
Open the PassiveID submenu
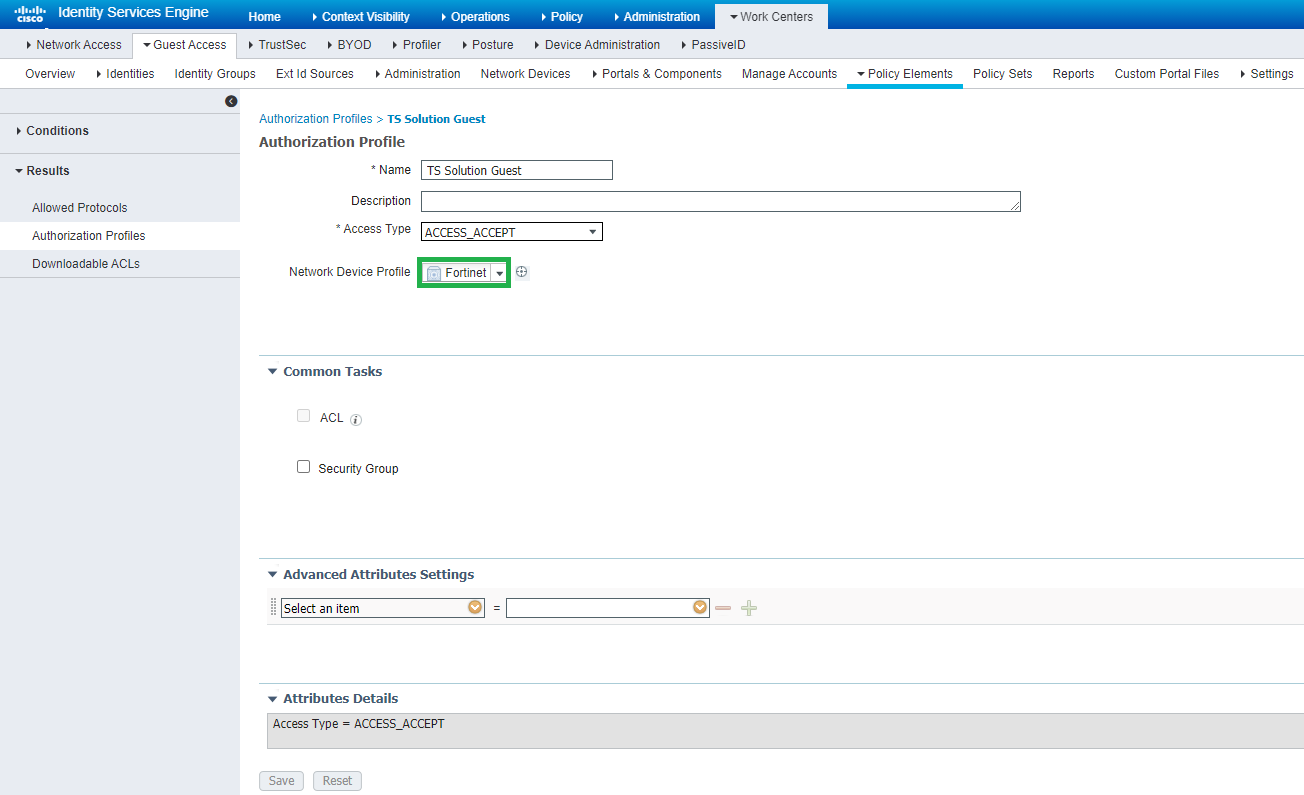[x=713, y=45]
